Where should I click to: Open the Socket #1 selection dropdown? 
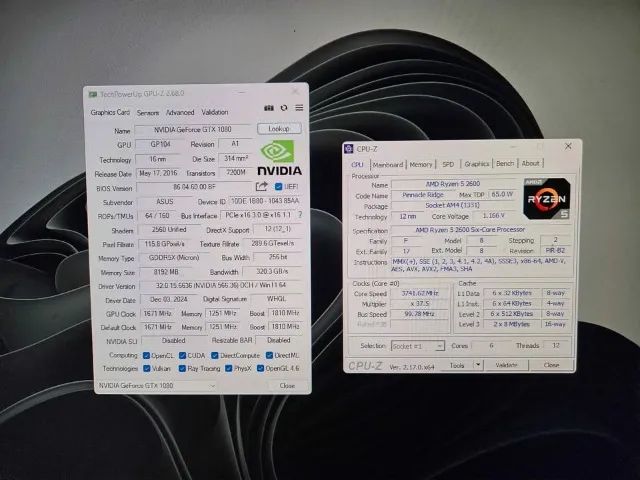pos(418,346)
